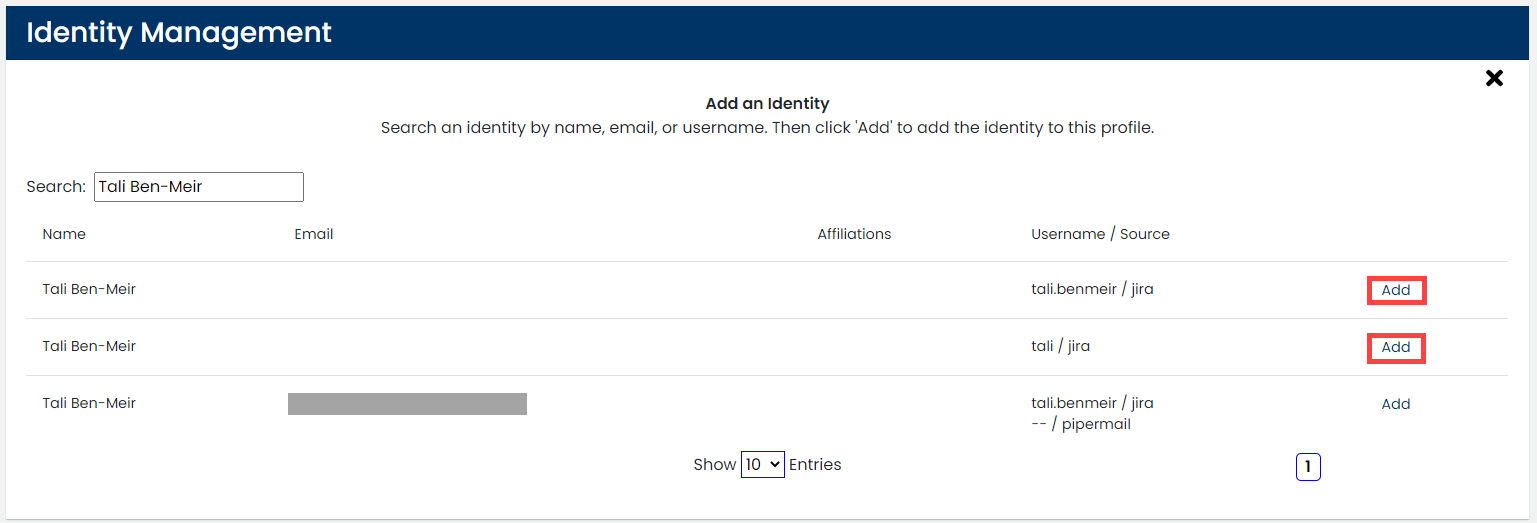Add the identity with pipermail source
The height and width of the screenshot is (523, 1537).
(1396, 404)
